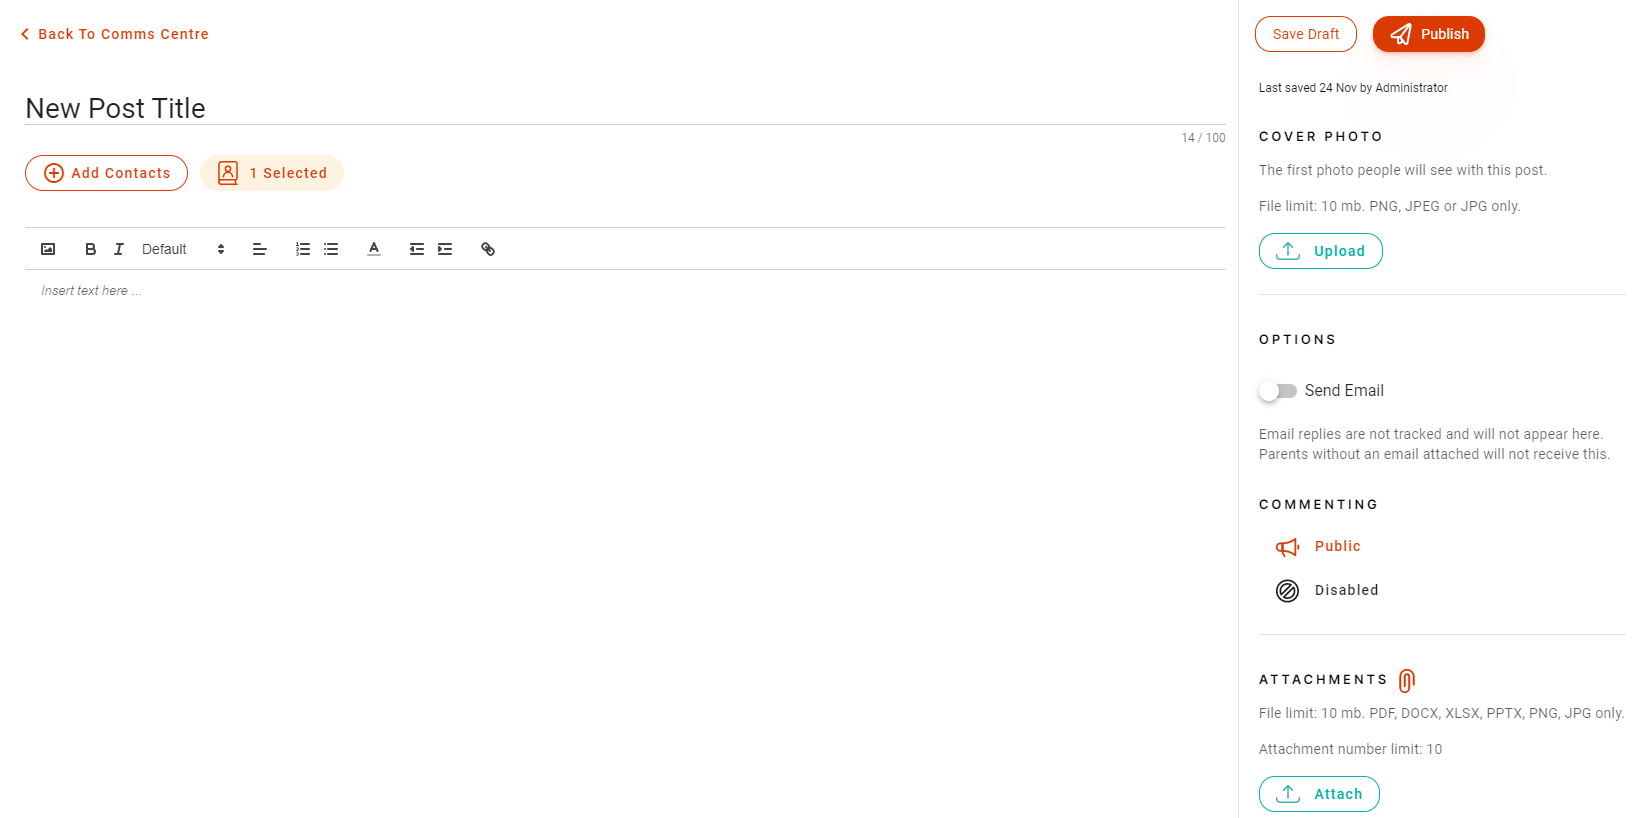Image resolution: width=1632 pixels, height=818 pixels.
Task: Toggle italic formatting in the editor
Action: click(x=118, y=249)
